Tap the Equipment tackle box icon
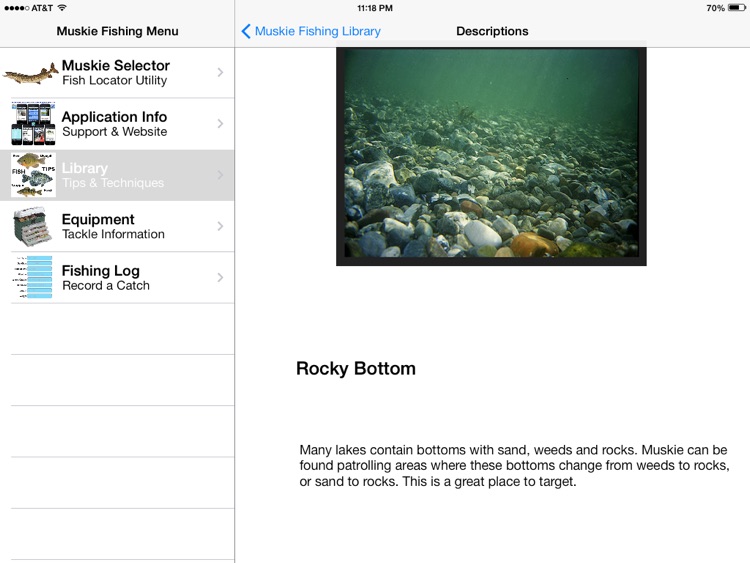Image resolution: width=750 pixels, height=563 pixels. pos(33,226)
